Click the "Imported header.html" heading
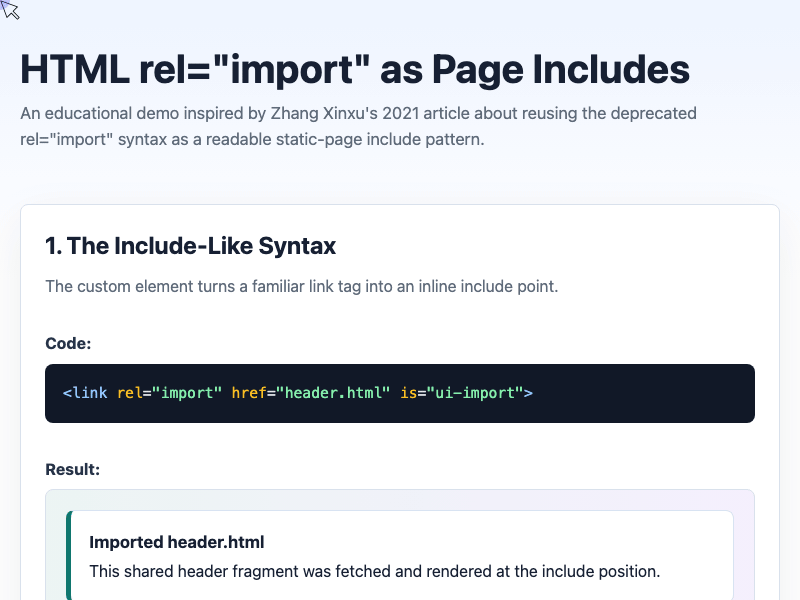This screenshot has height=600, width=800. tap(177, 542)
